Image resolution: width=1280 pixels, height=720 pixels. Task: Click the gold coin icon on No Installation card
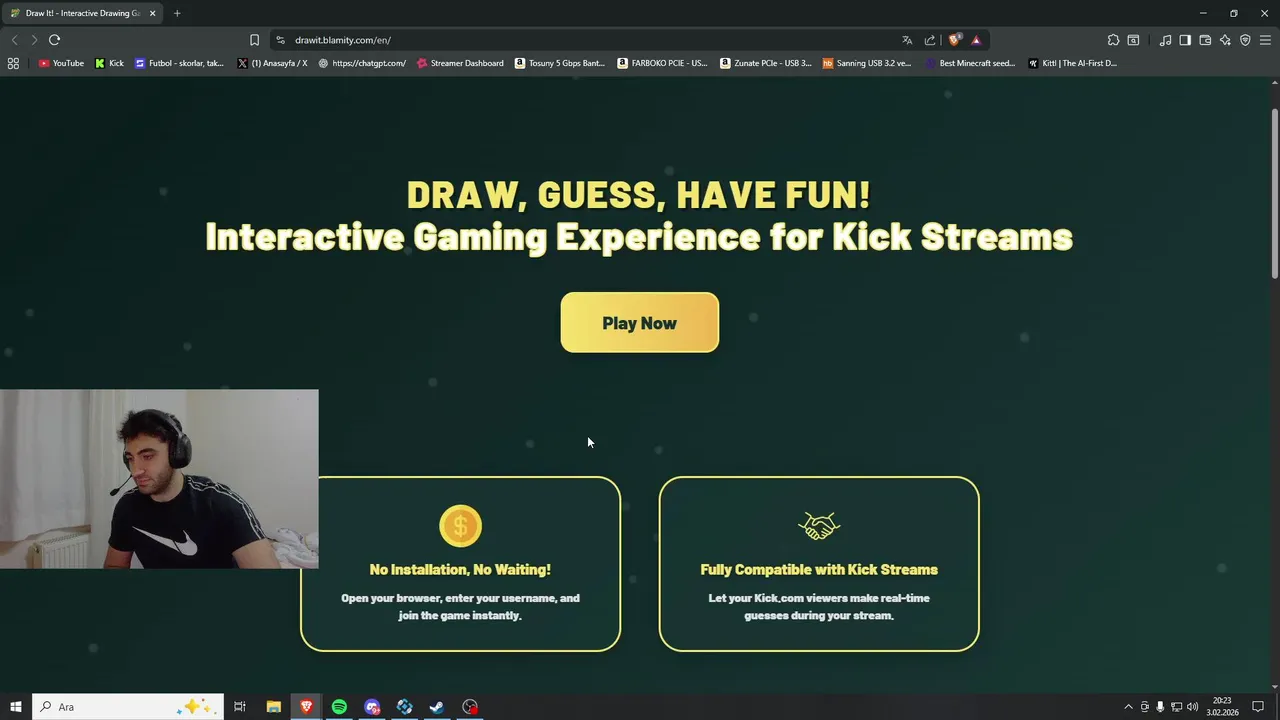[460, 526]
